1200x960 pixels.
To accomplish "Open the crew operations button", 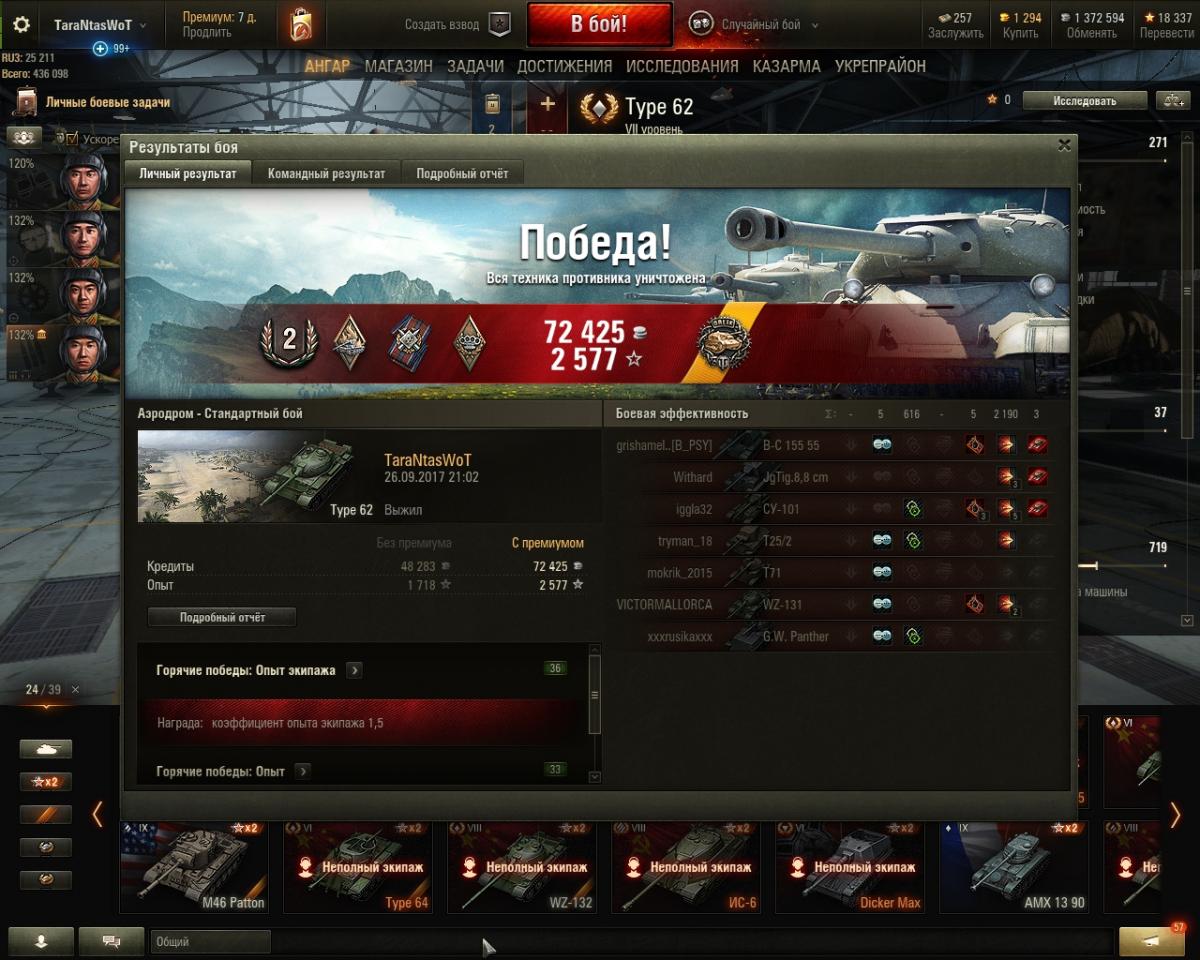I will pos(22,137).
